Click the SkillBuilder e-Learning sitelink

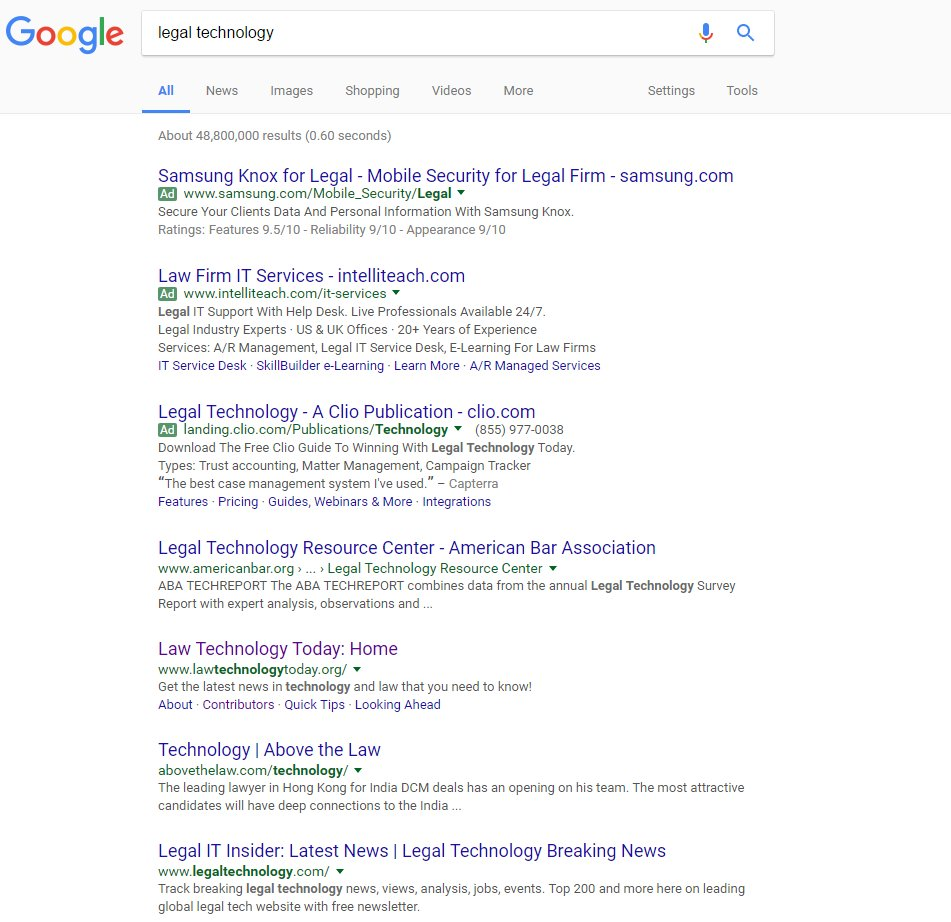tap(320, 366)
